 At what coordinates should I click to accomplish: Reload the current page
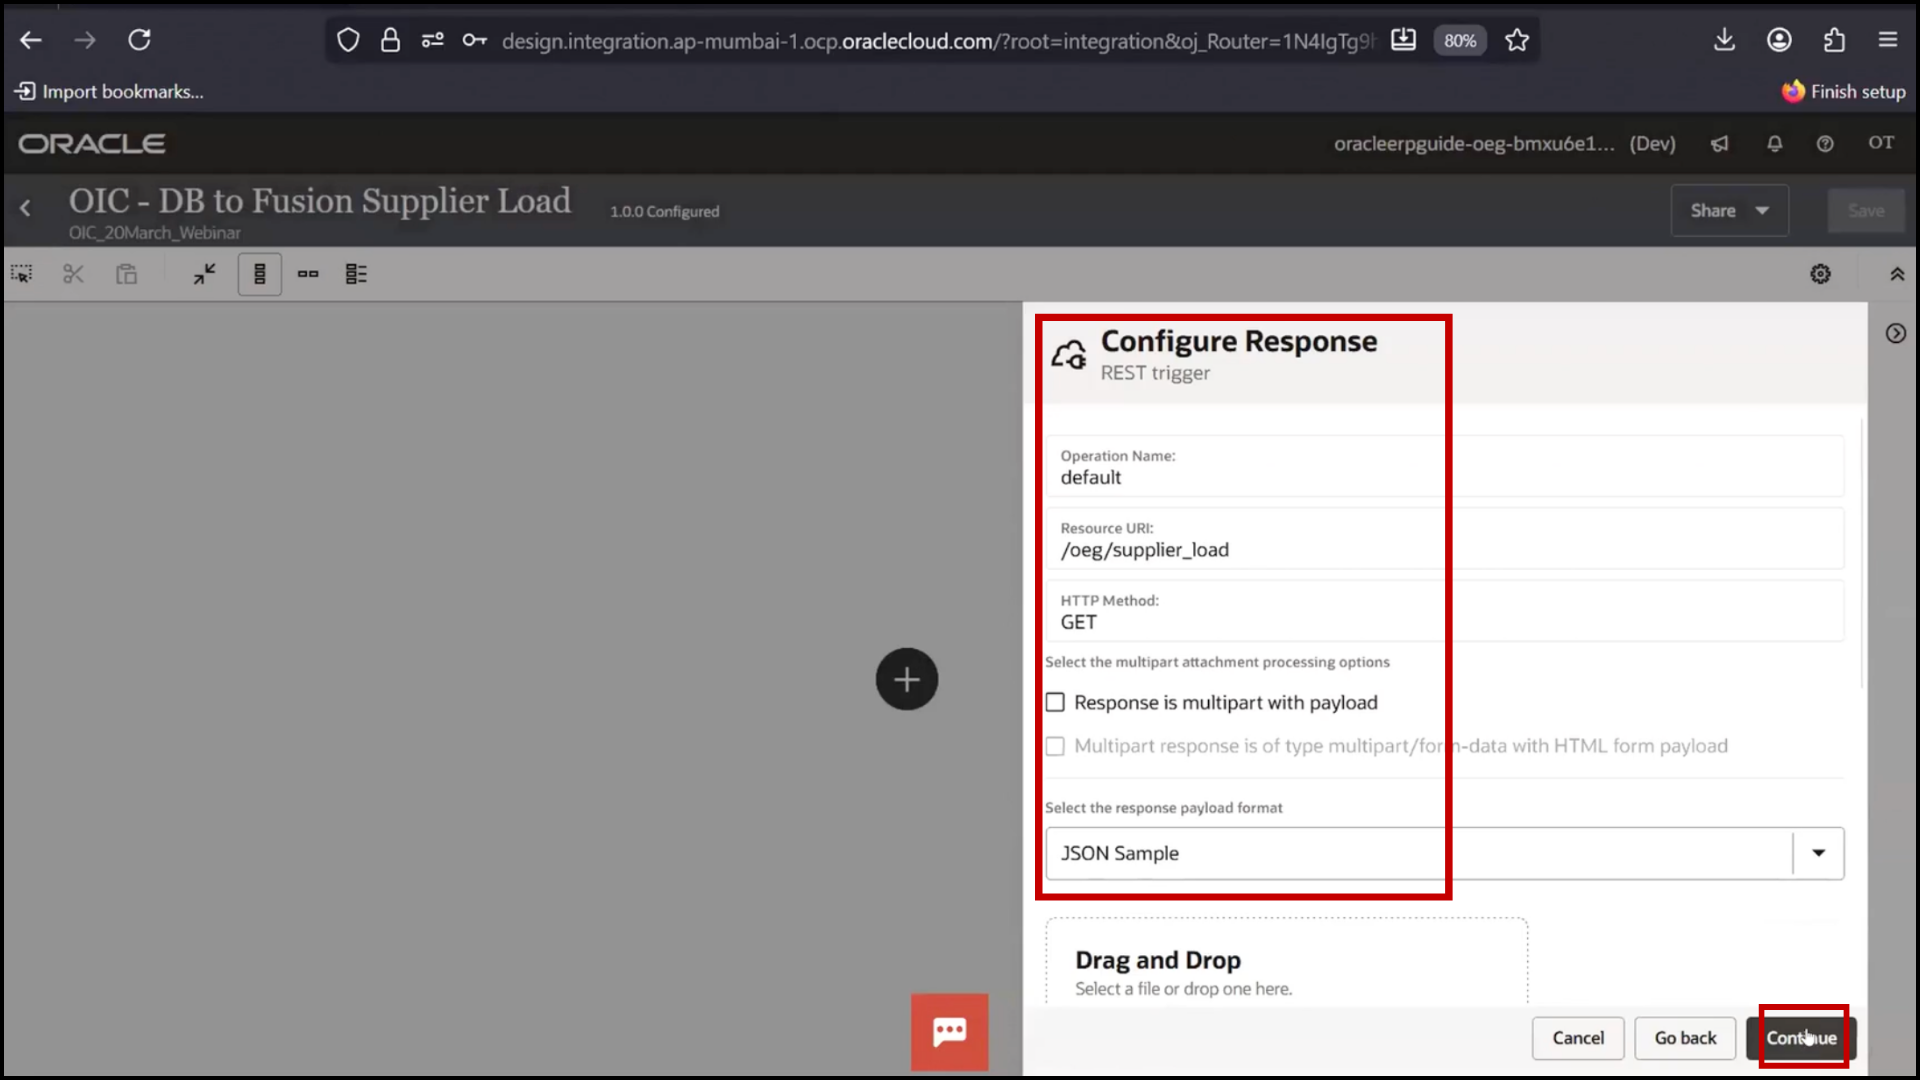139,40
